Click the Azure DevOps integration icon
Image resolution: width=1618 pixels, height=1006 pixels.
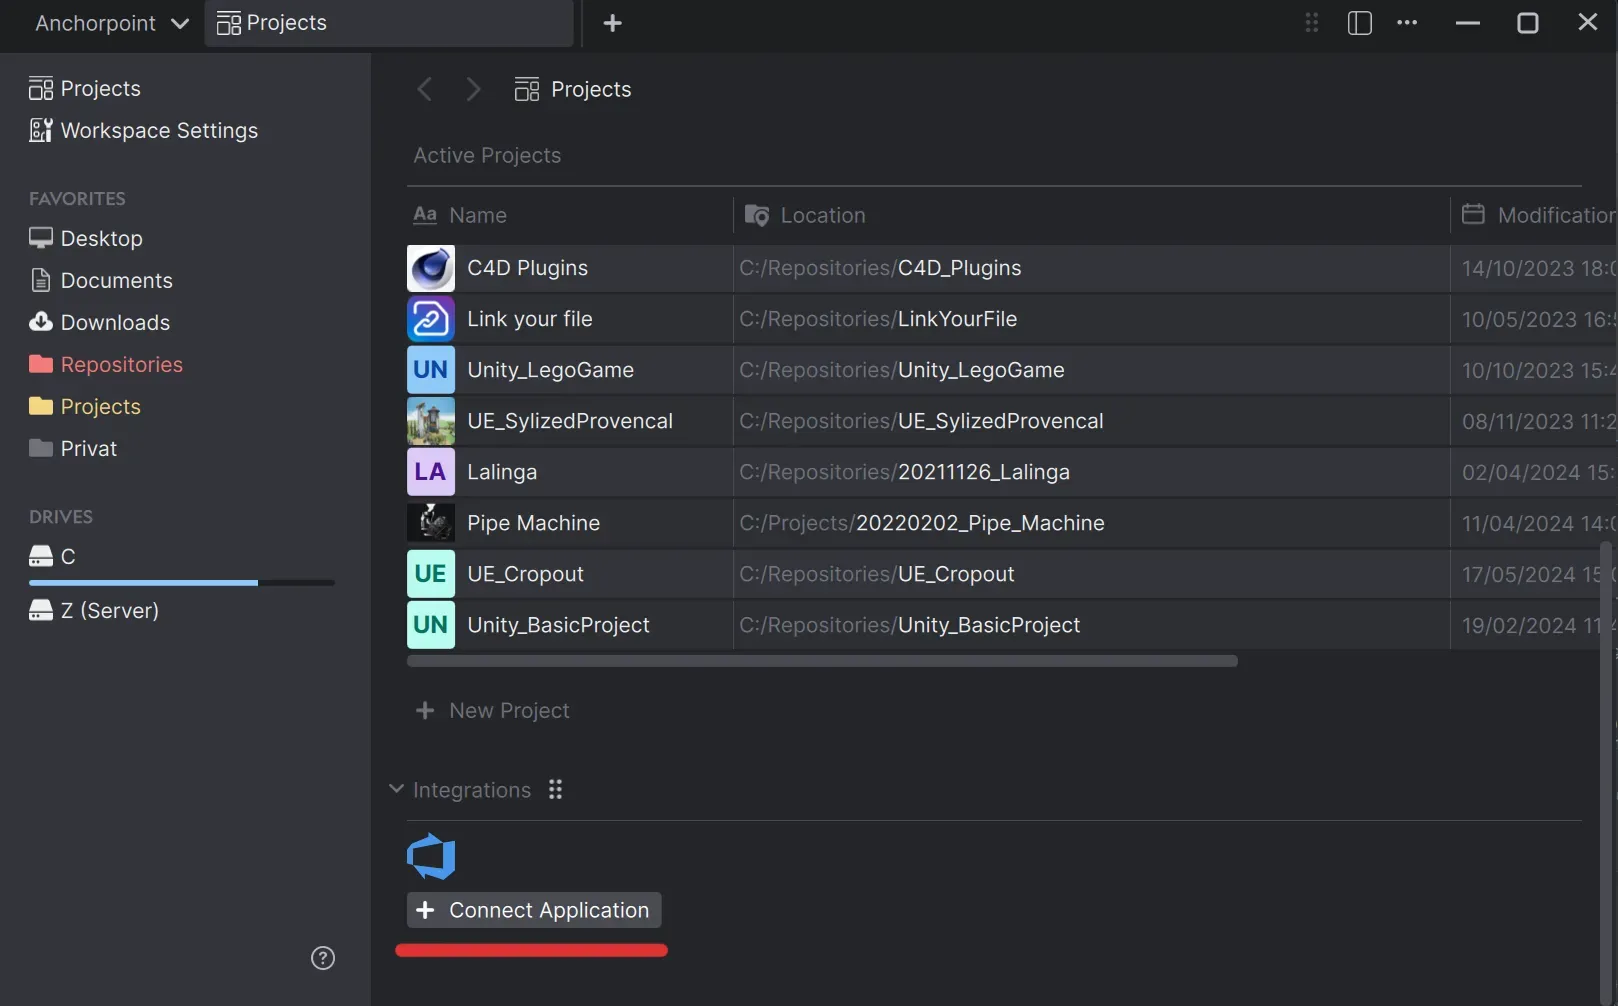click(x=430, y=856)
